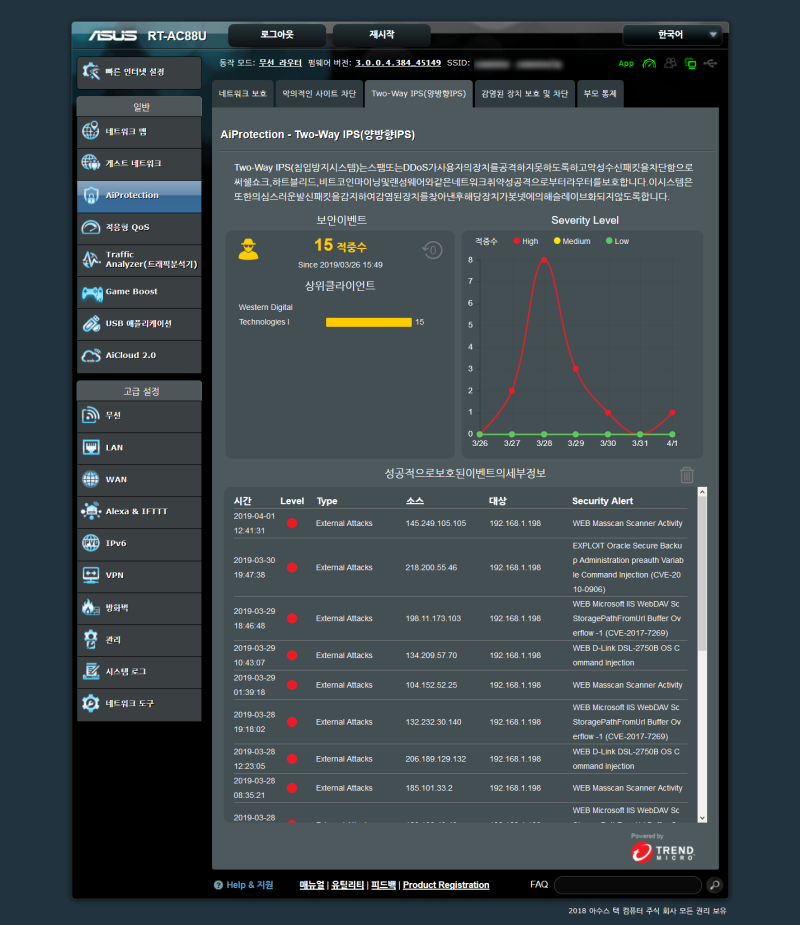The image size is (800, 925).
Task: Toggle Low severity legend in chart
Action: (617, 241)
